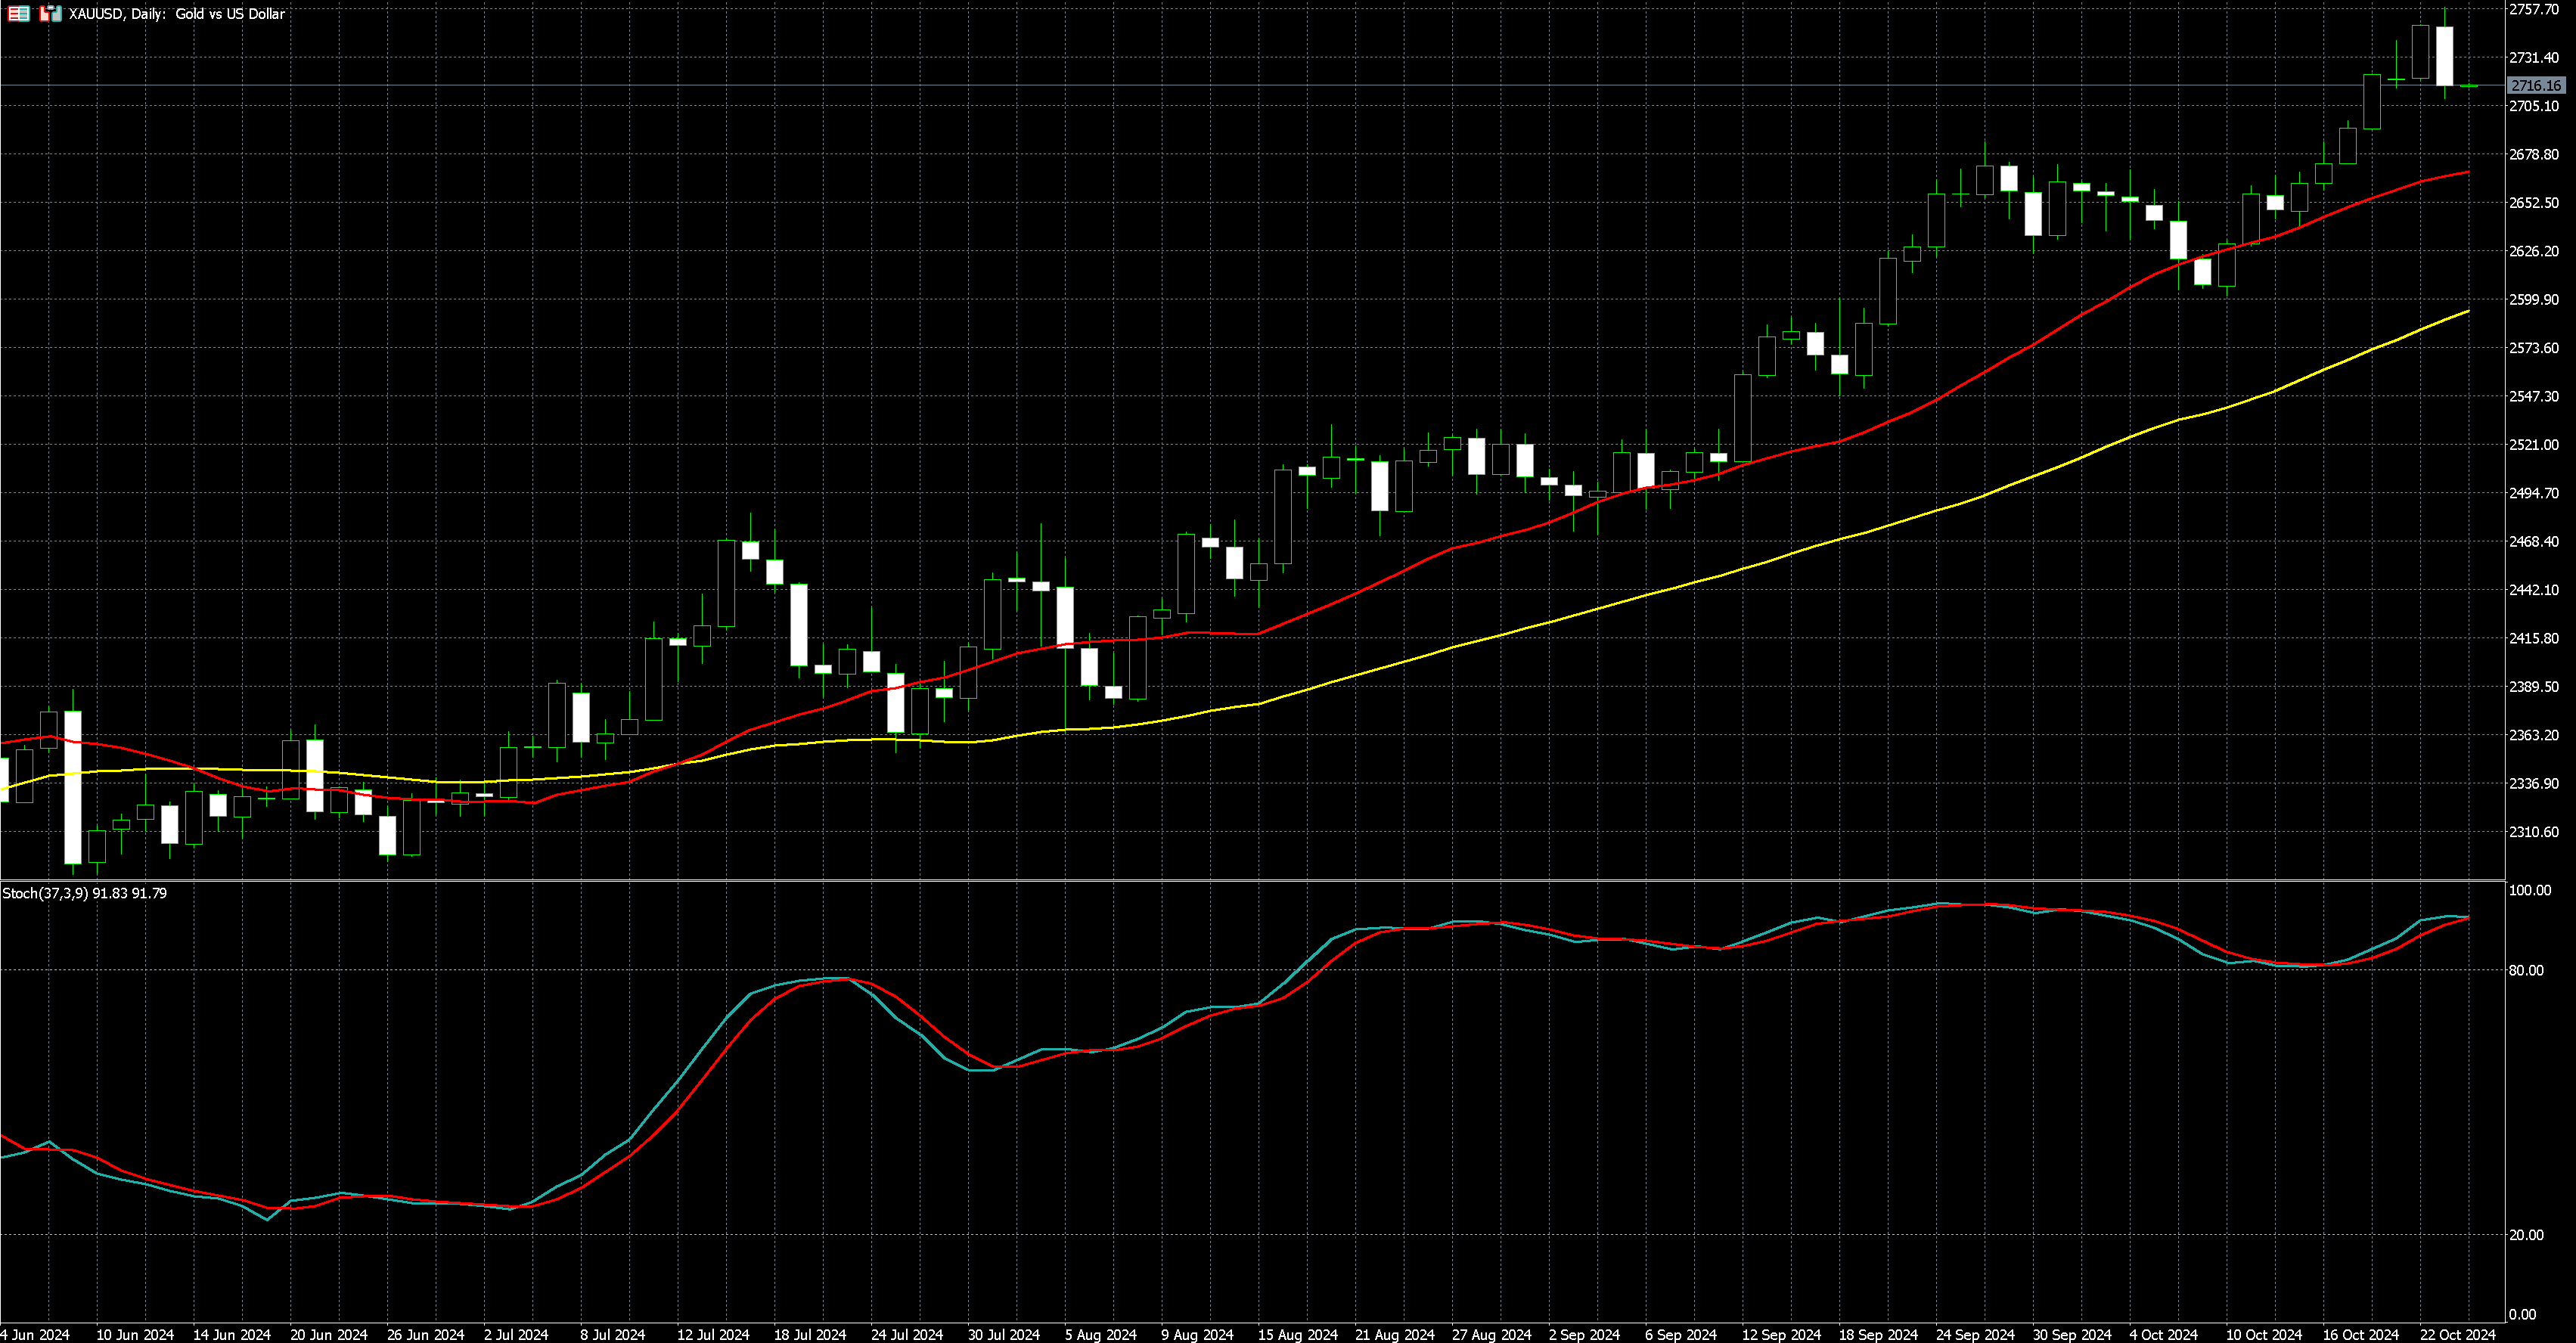Click the 30 Jul 2024 date label
Image resolution: width=2576 pixels, height=1343 pixels.
coord(1003,1335)
